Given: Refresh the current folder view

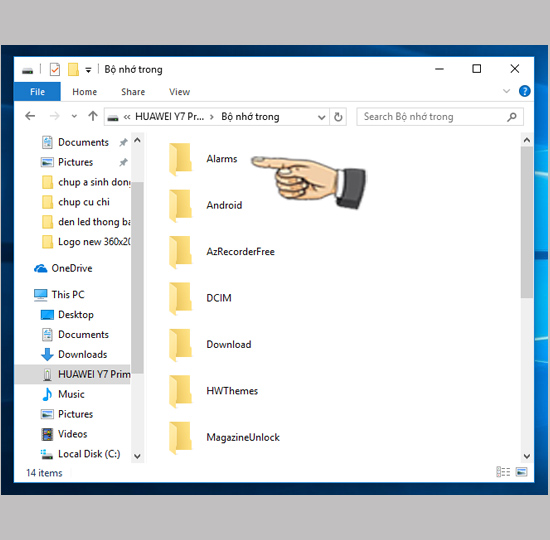Looking at the screenshot, I should [338, 116].
